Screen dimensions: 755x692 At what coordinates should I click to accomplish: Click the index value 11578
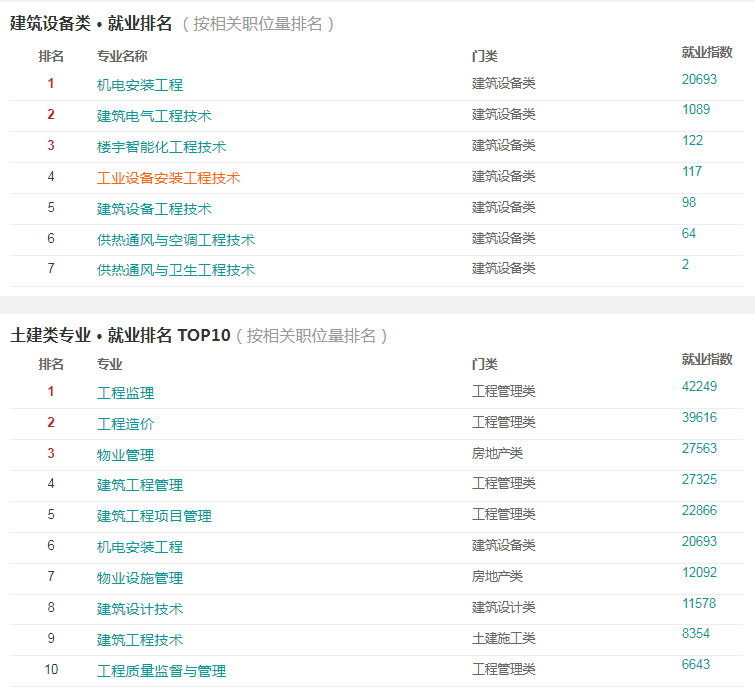tap(699, 603)
